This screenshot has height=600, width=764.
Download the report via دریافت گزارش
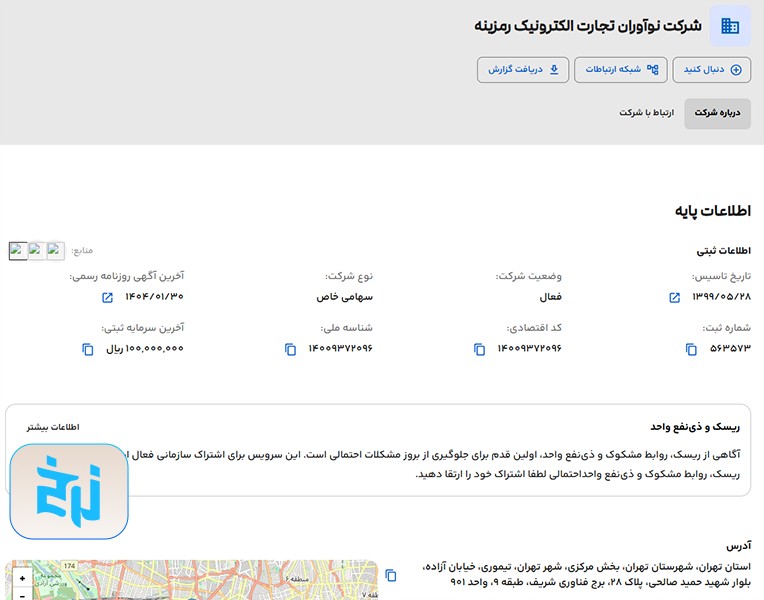tap(523, 70)
